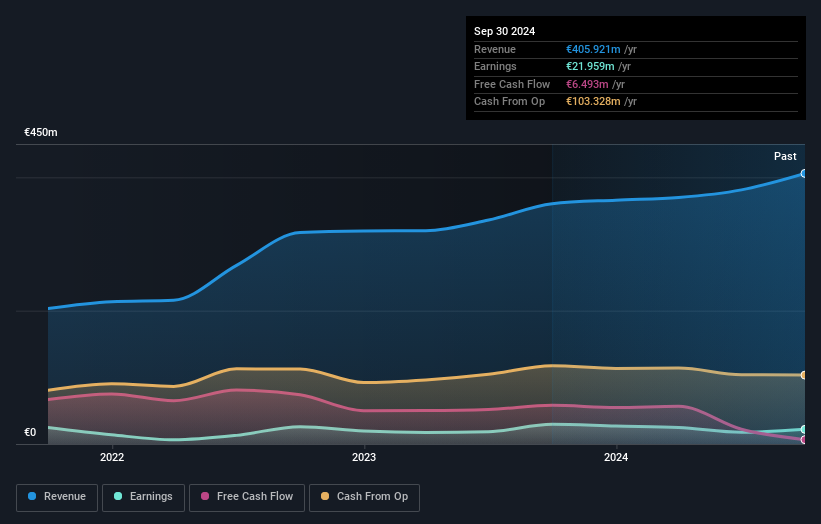This screenshot has width=821, height=524.
Task: Click the Sep 30 2024 tooltip date
Action: 504,31
